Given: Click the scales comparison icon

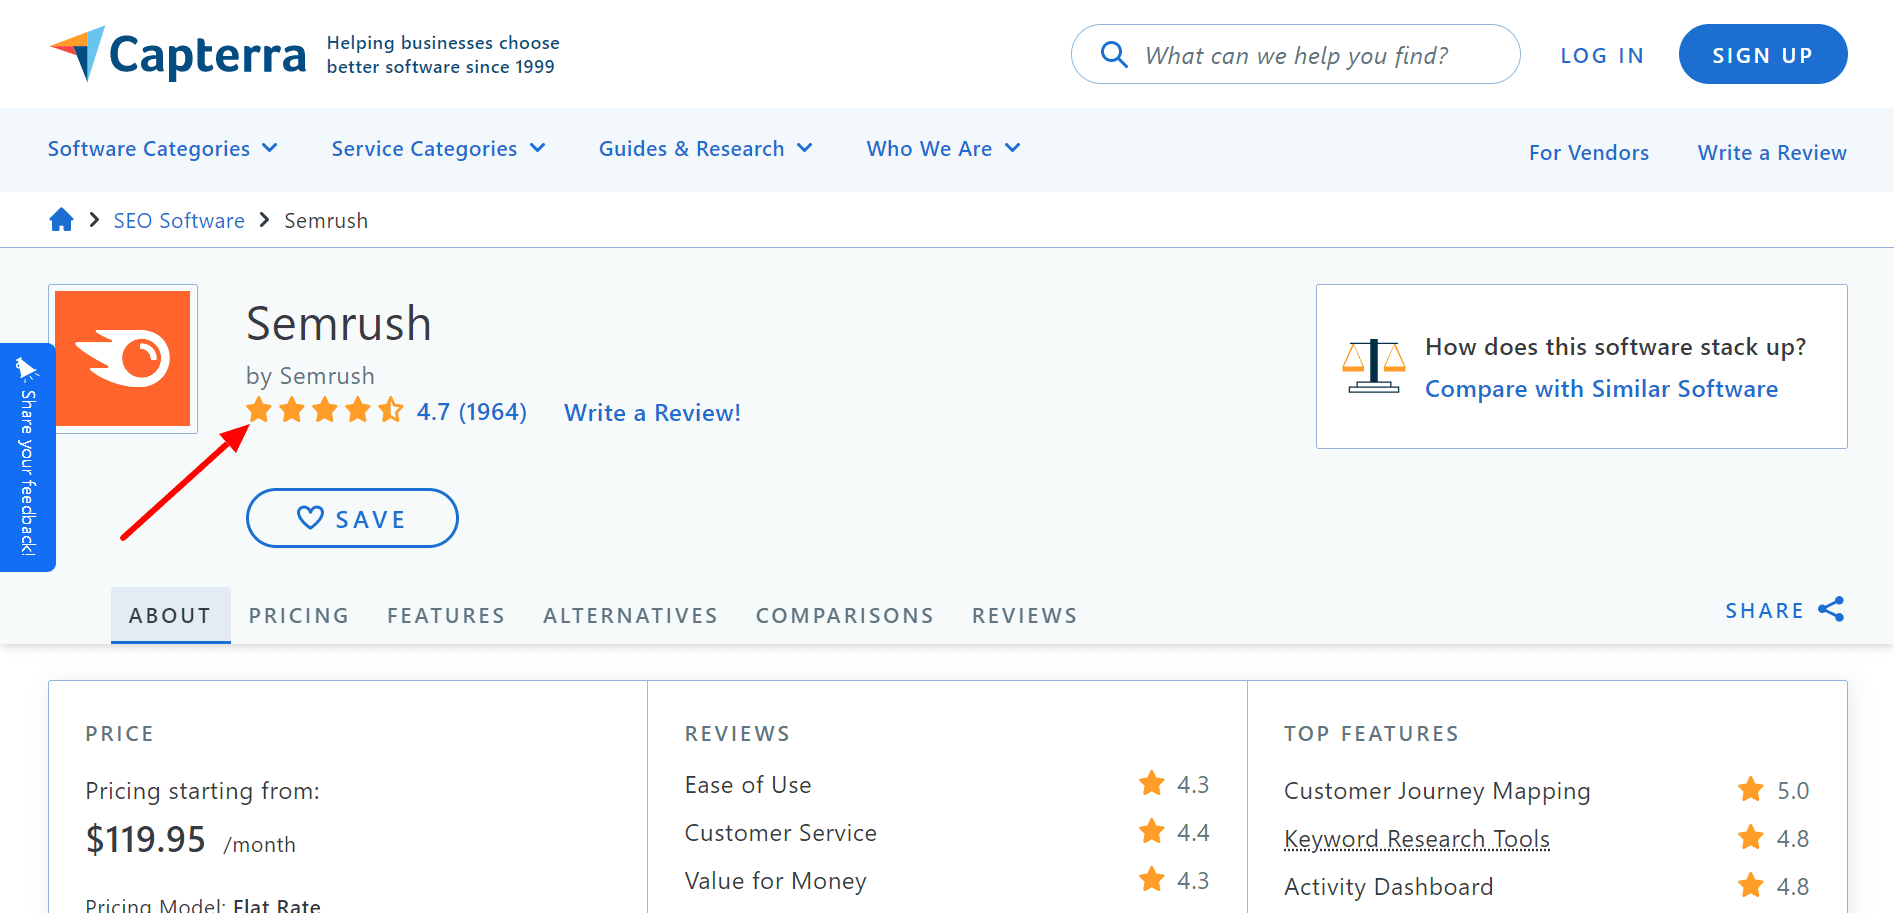Looking at the screenshot, I should (x=1374, y=366).
